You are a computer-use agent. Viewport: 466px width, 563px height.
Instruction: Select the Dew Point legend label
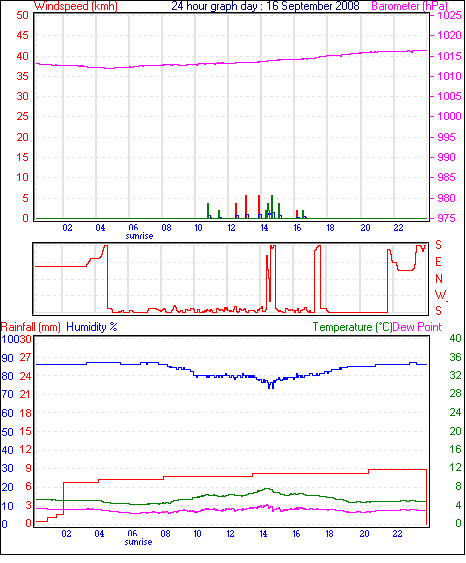[417, 327]
